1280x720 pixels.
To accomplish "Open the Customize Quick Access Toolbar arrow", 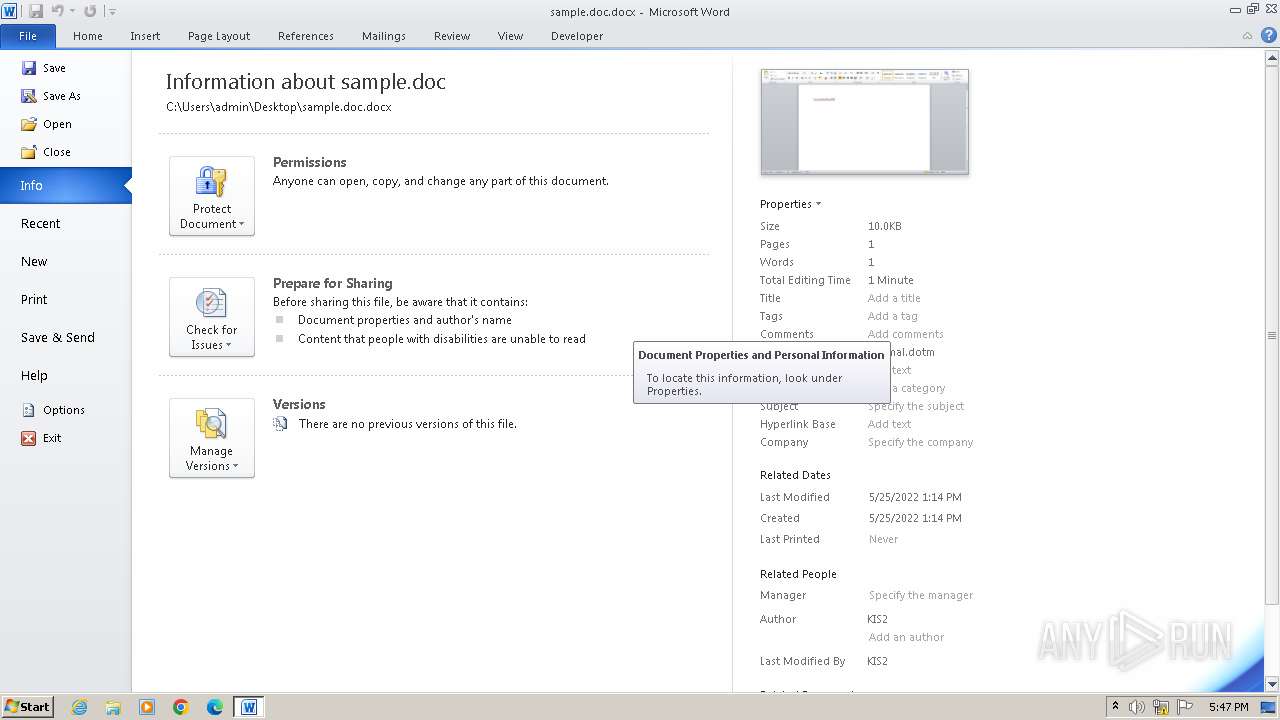I will coord(112,12).
